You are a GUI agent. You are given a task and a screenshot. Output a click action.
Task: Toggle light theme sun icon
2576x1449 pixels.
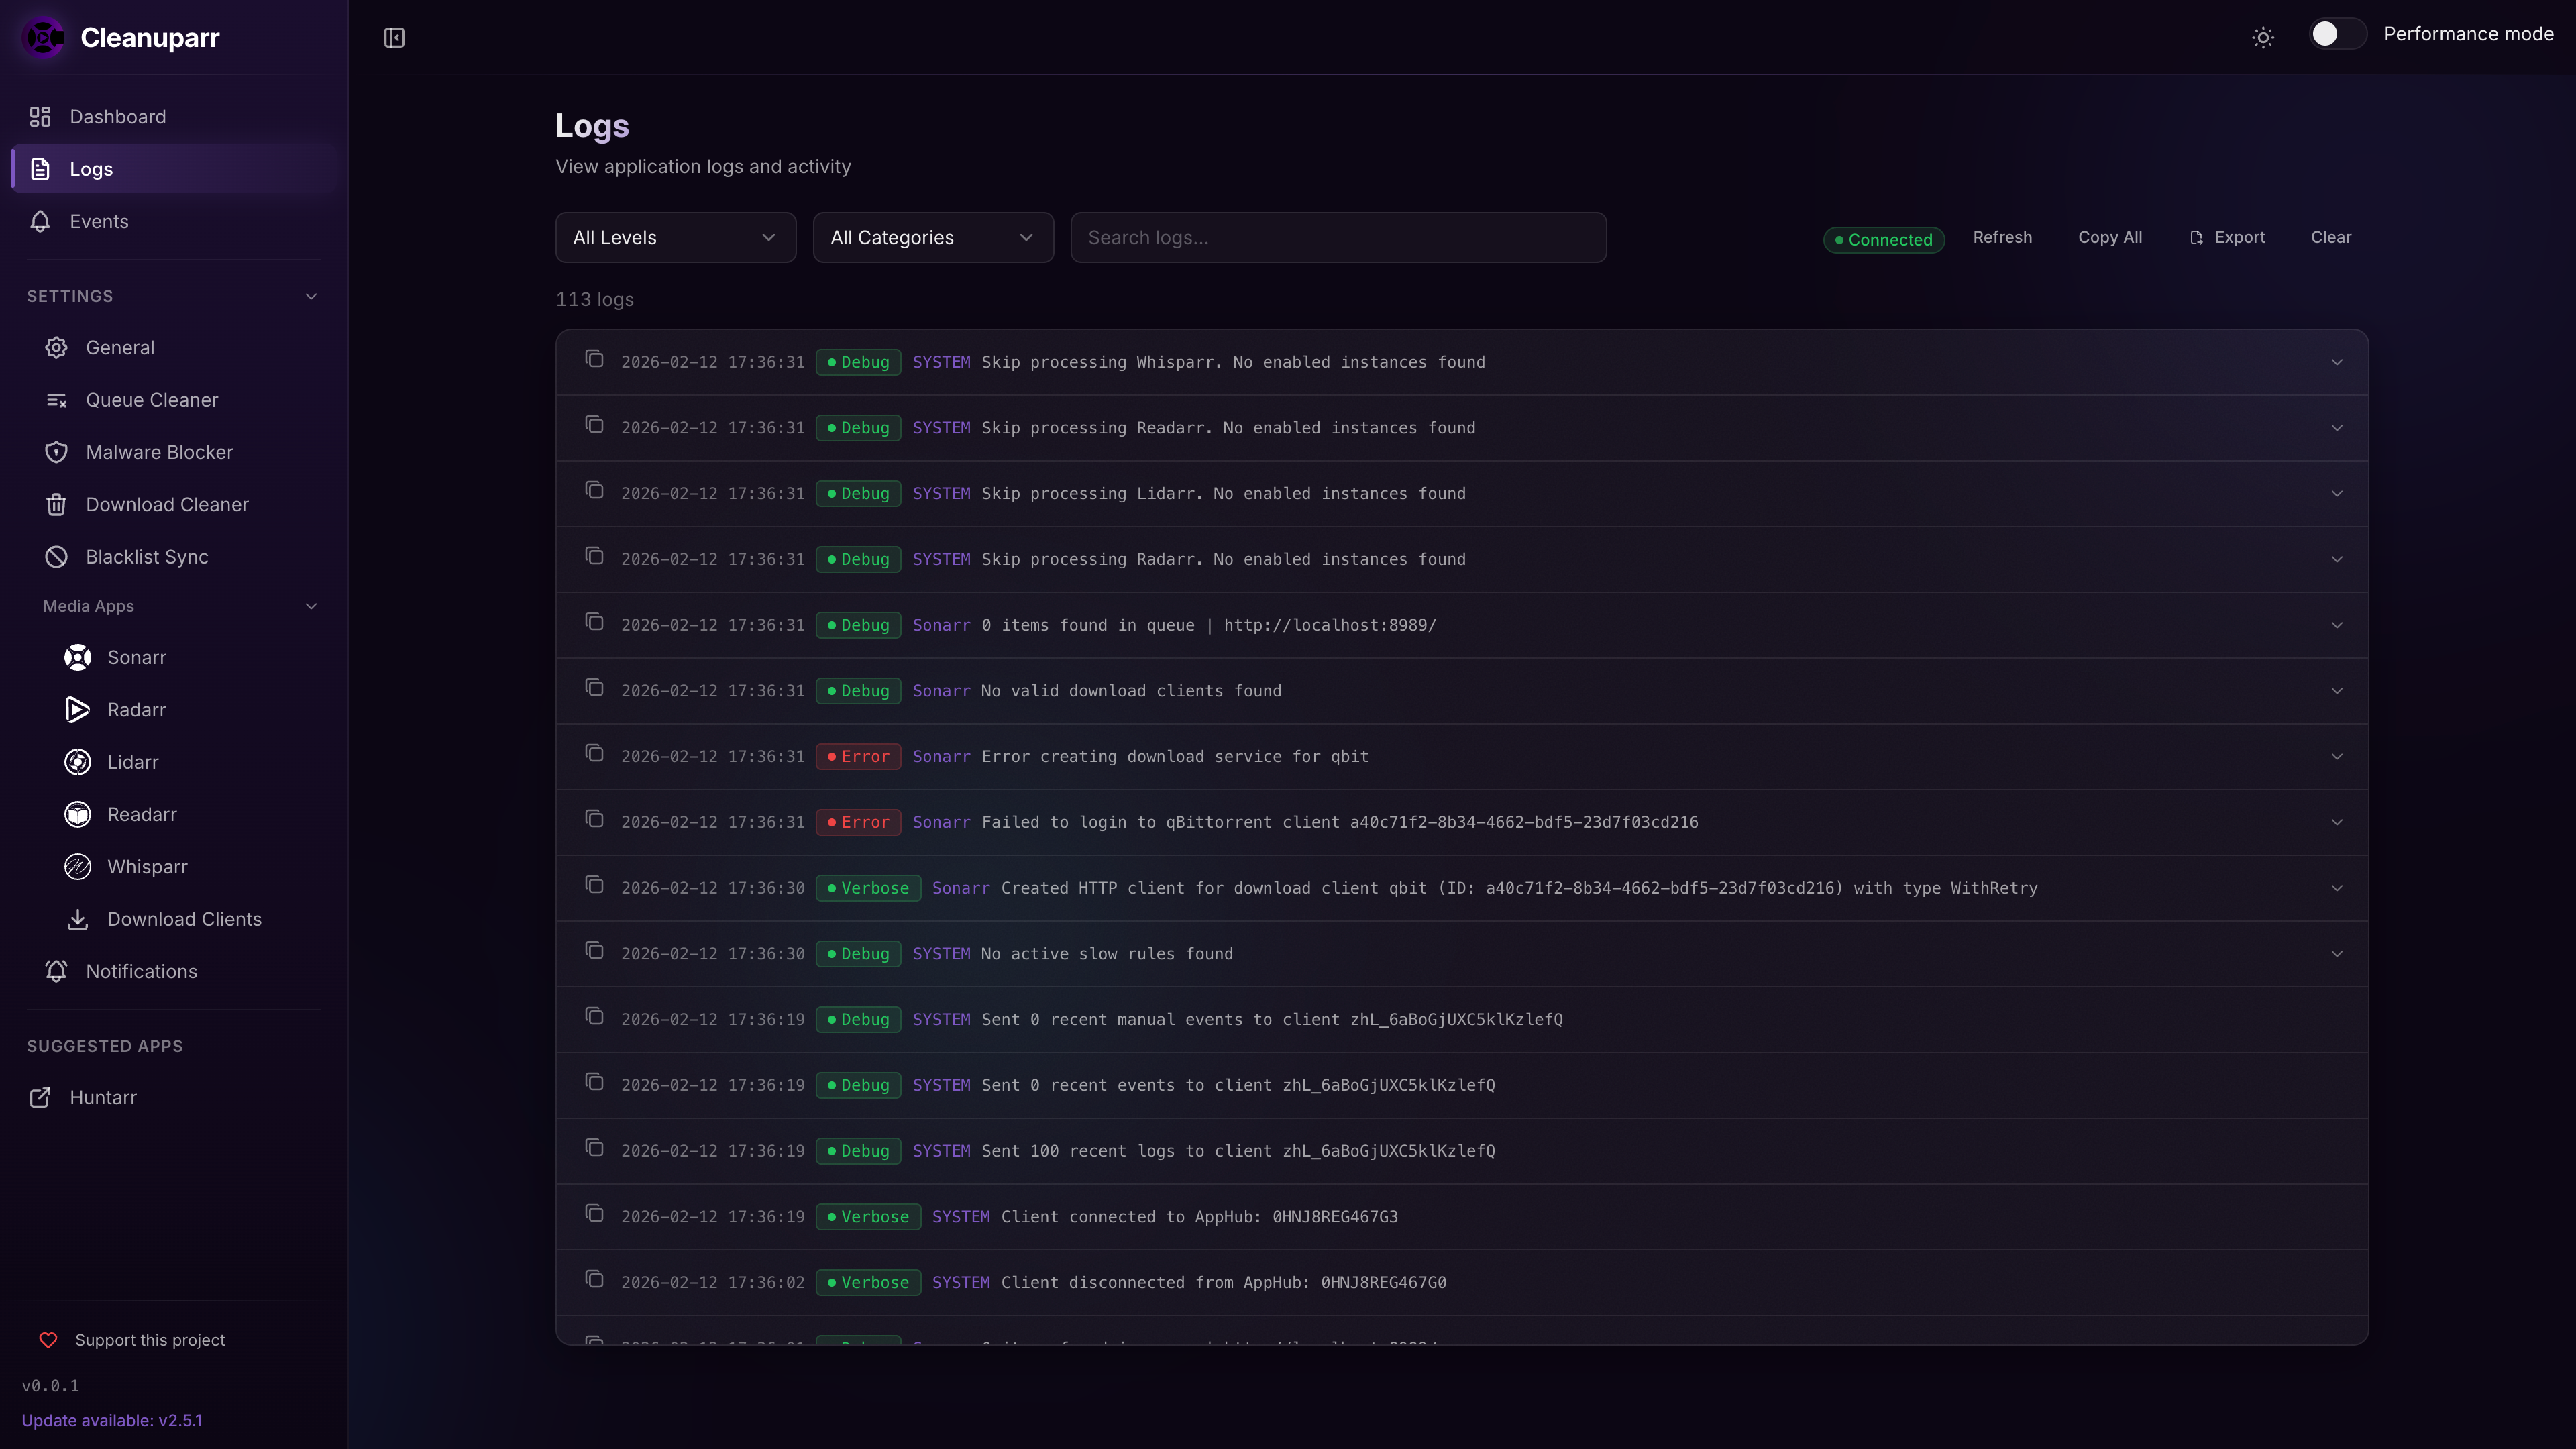coord(2263,37)
